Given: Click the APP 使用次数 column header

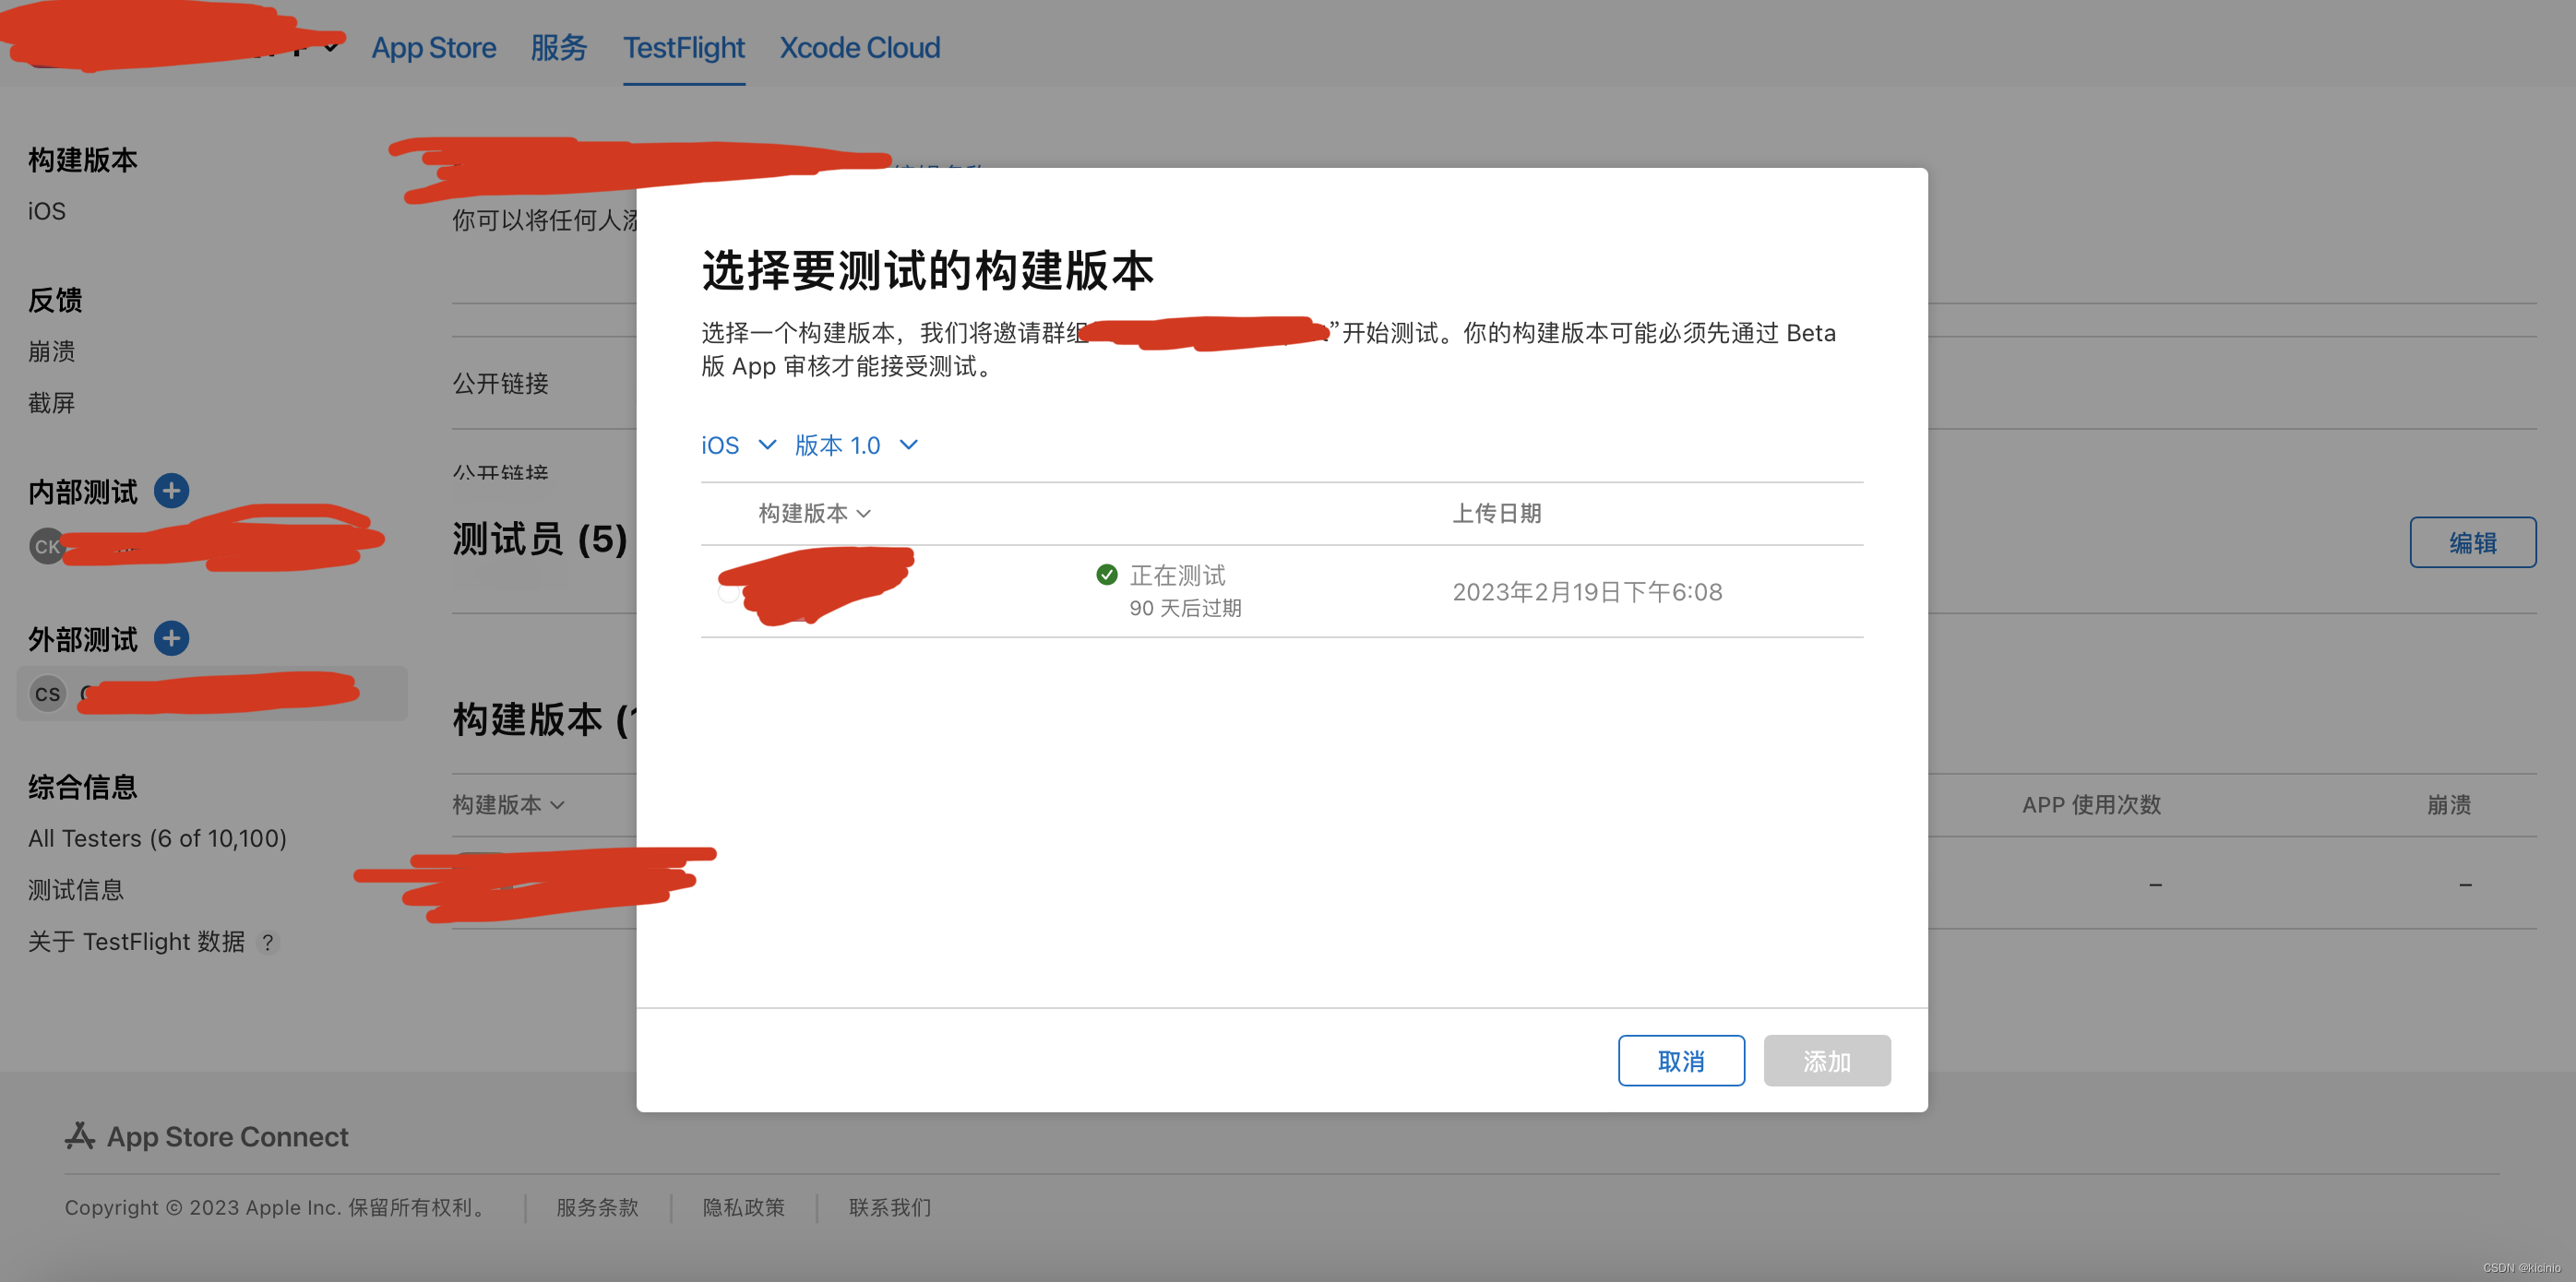Looking at the screenshot, I should click(x=2091, y=804).
